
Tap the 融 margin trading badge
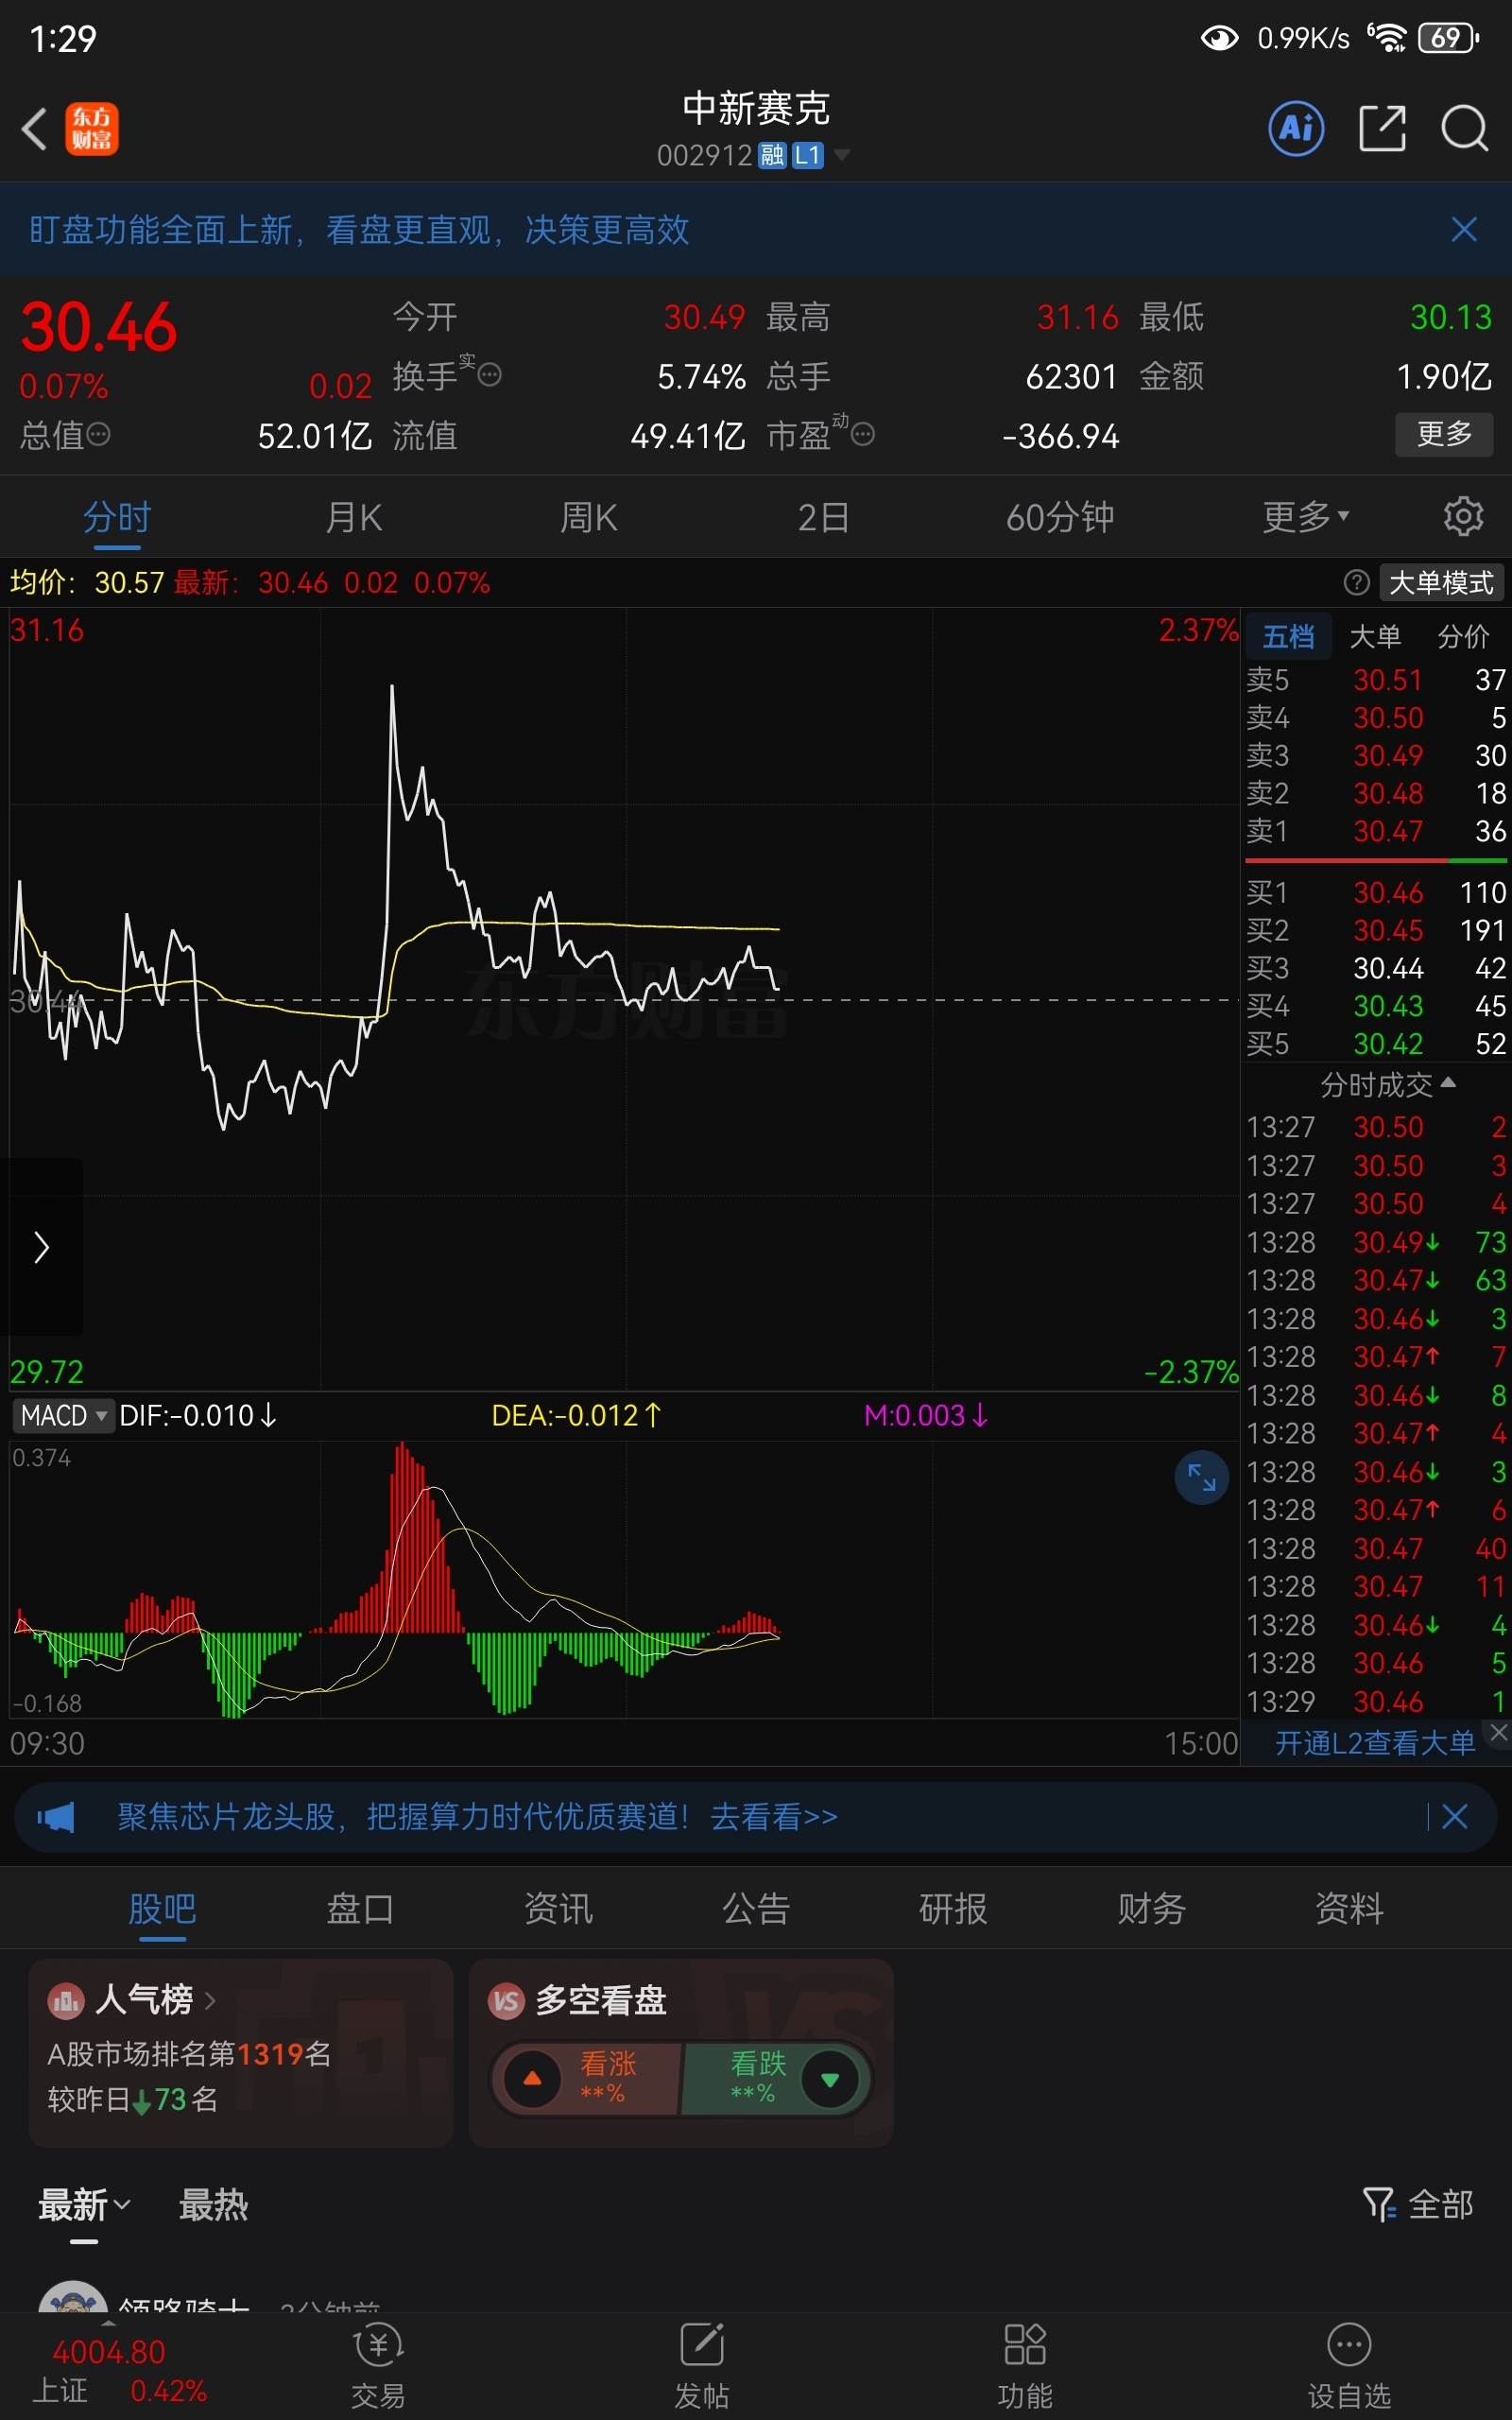[772, 155]
